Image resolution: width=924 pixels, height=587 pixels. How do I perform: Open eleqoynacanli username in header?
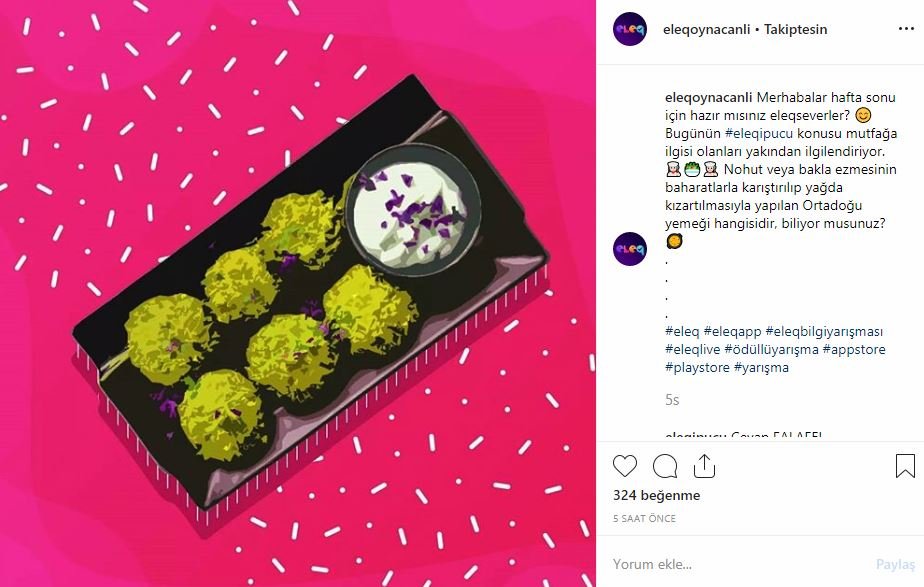707,29
